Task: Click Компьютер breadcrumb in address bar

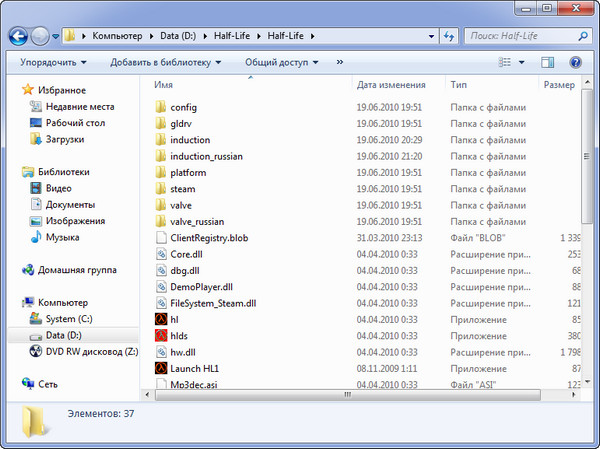Action: coord(117,36)
